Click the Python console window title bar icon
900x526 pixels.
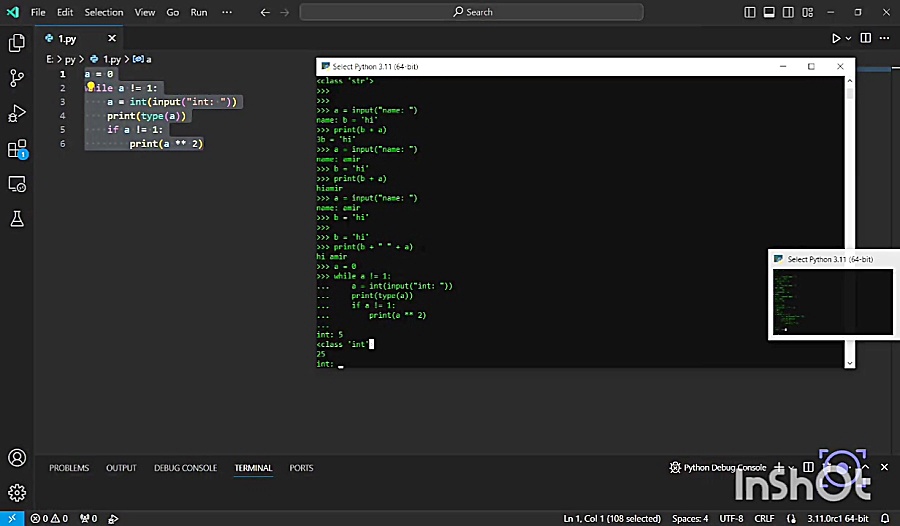[x=325, y=67]
